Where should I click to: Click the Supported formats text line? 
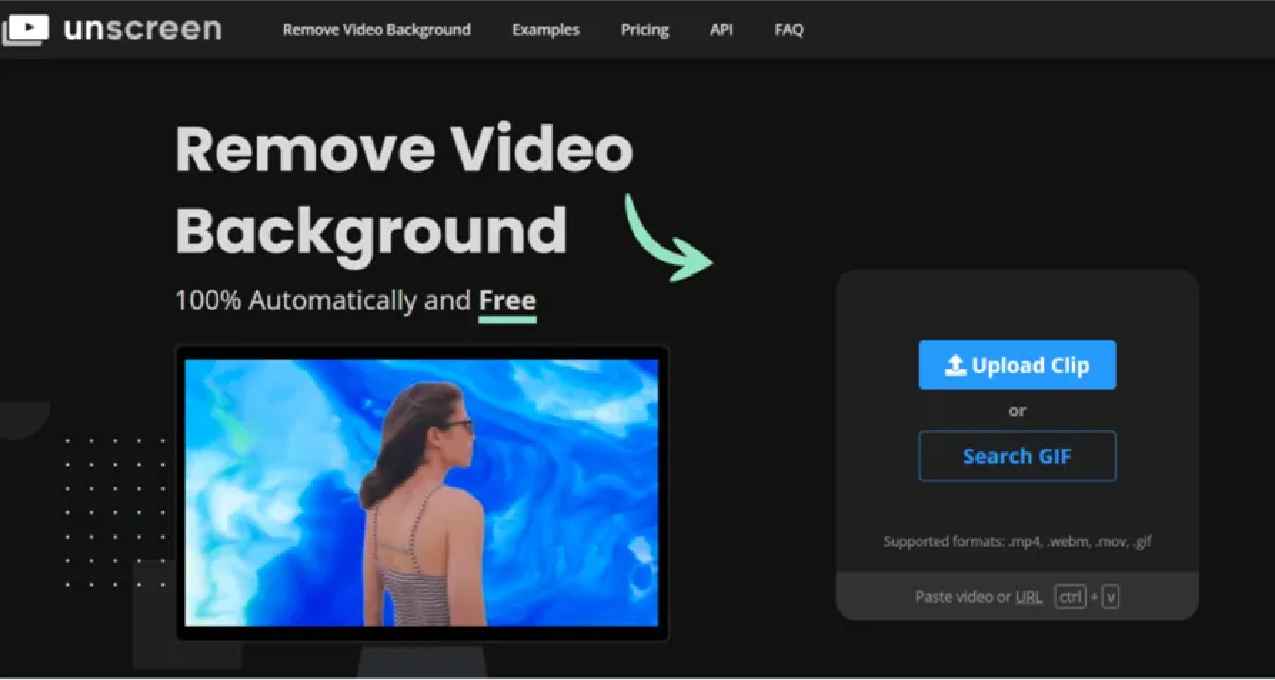click(1017, 542)
